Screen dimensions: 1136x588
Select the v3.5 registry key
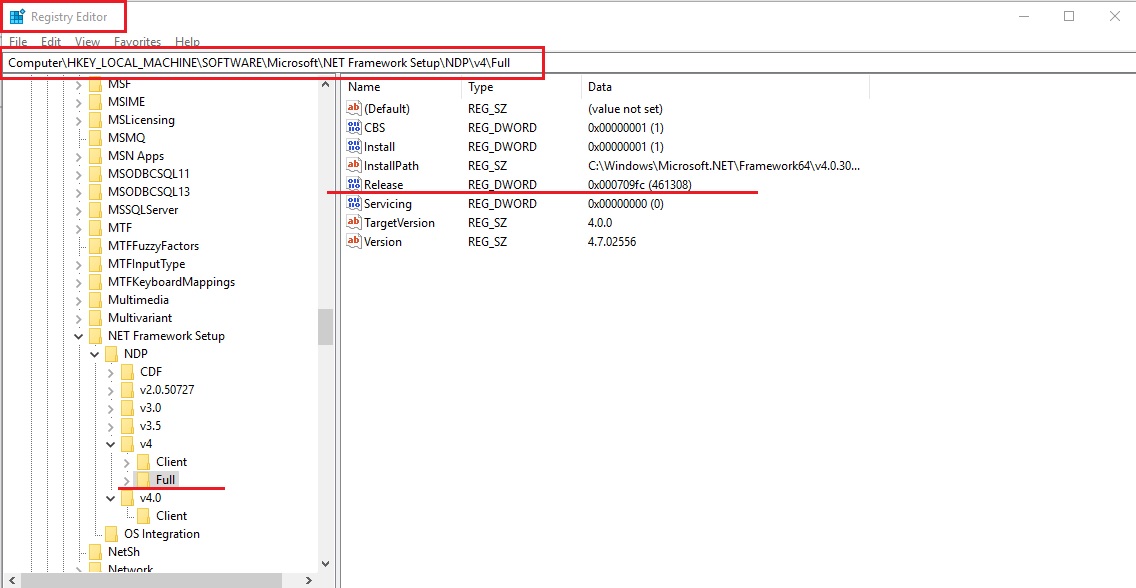point(150,426)
